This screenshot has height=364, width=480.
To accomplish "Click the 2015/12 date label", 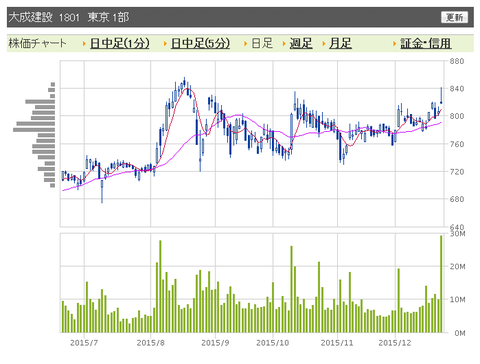I will 395,343.
